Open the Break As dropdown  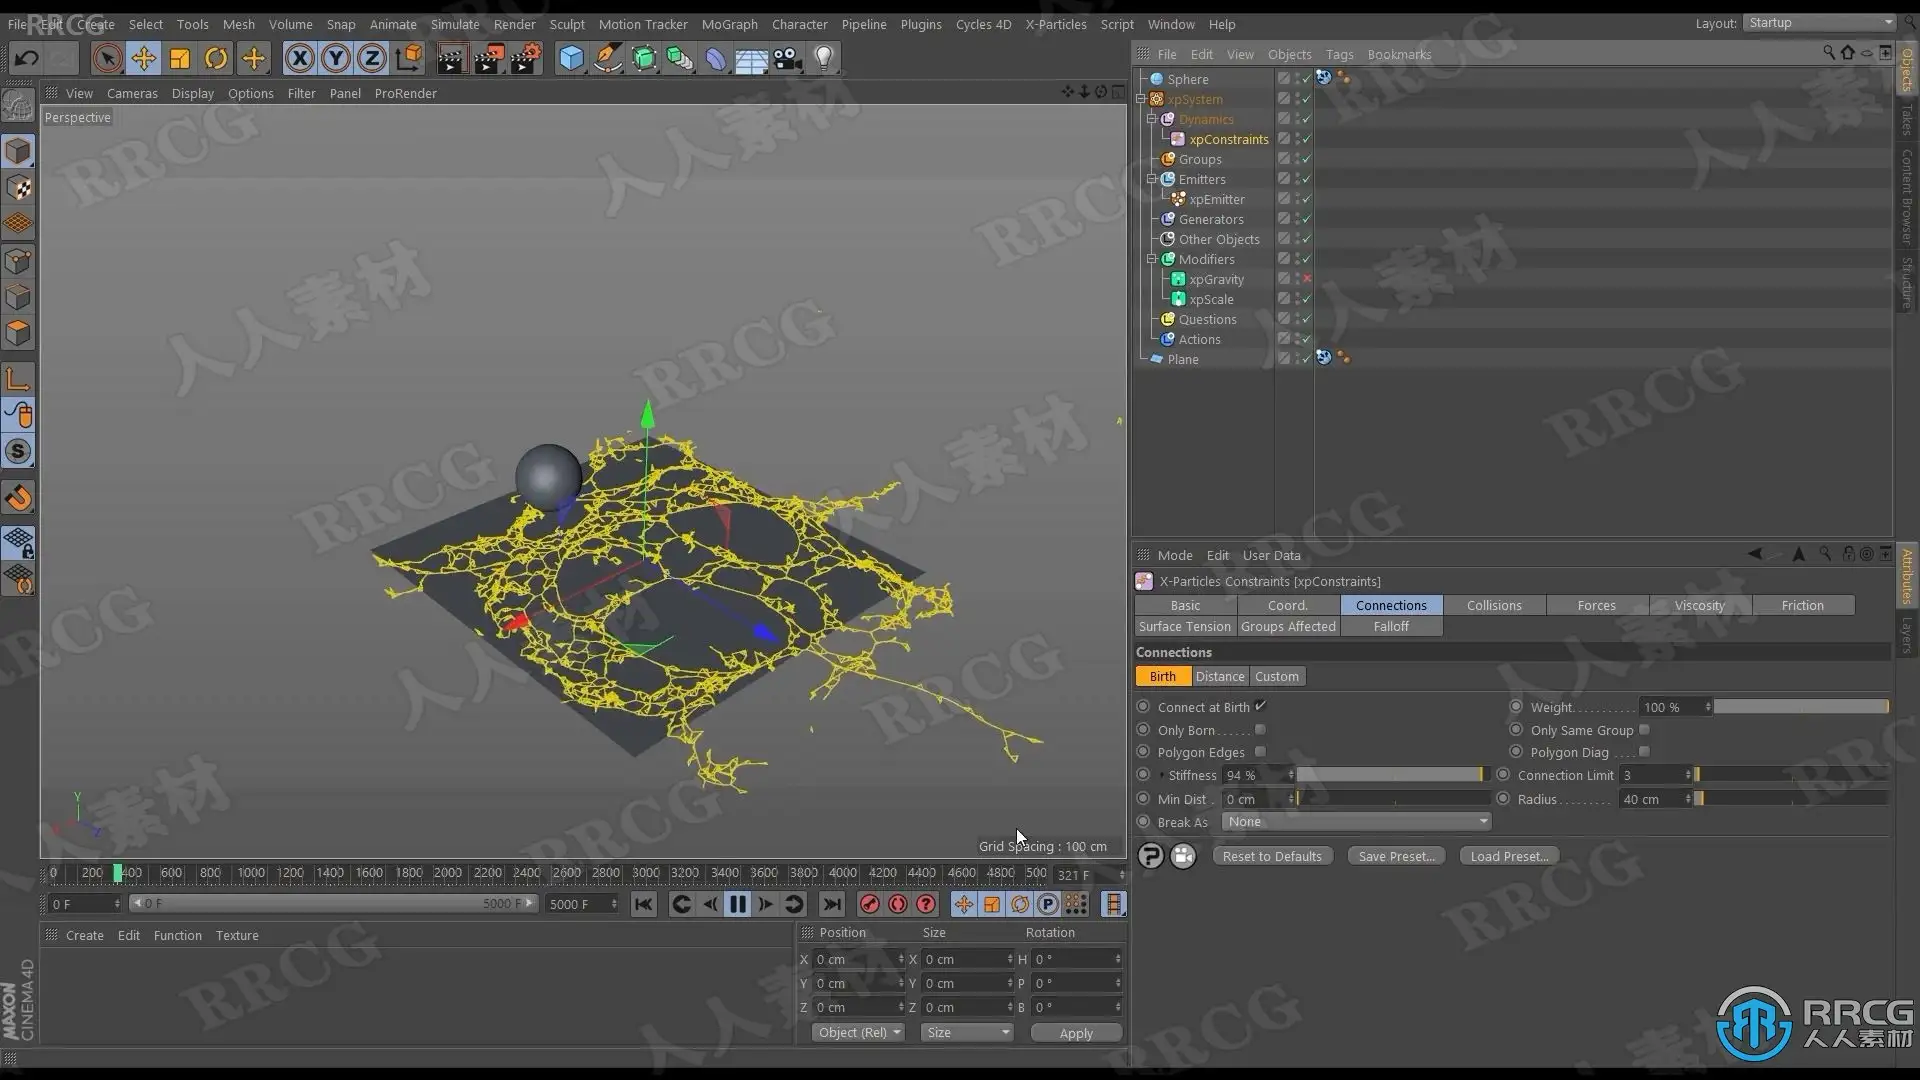[1356, 822]
